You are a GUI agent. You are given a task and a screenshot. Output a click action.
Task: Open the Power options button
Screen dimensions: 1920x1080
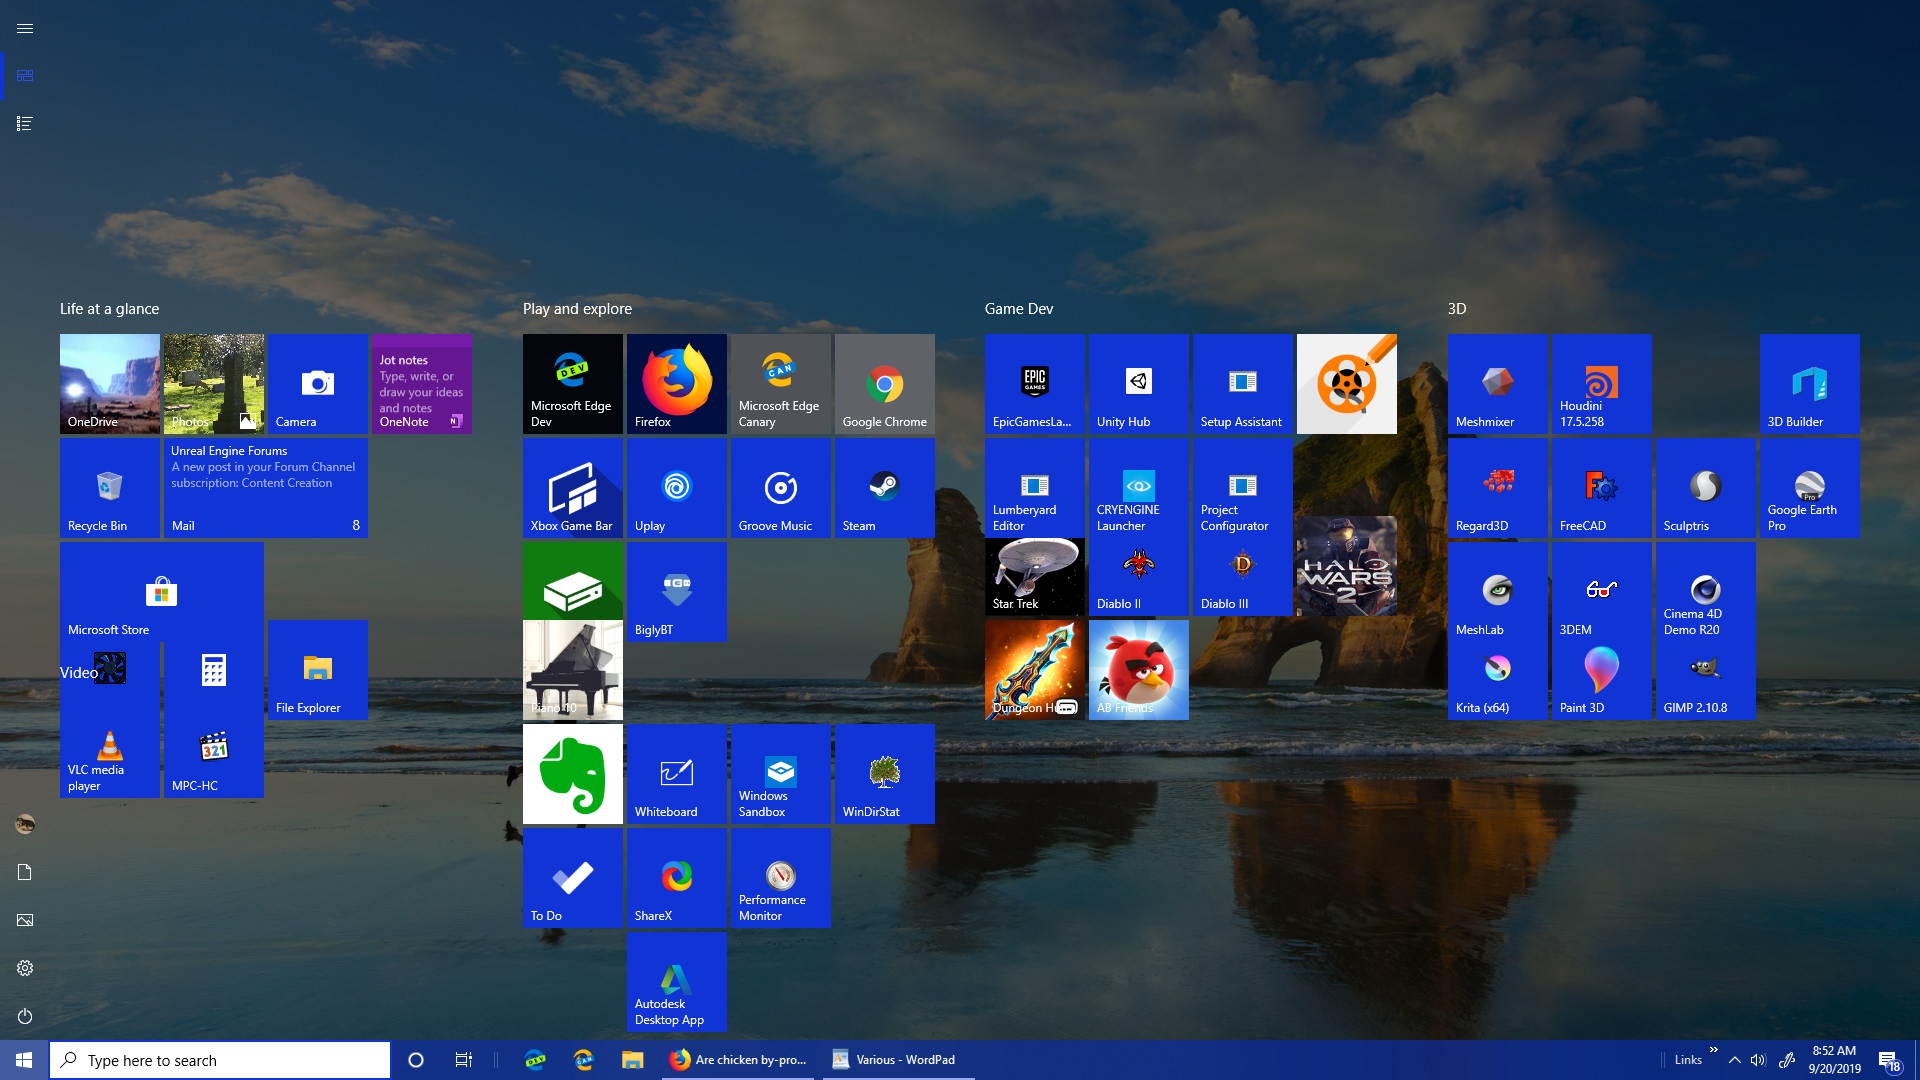coord(25,1016)
